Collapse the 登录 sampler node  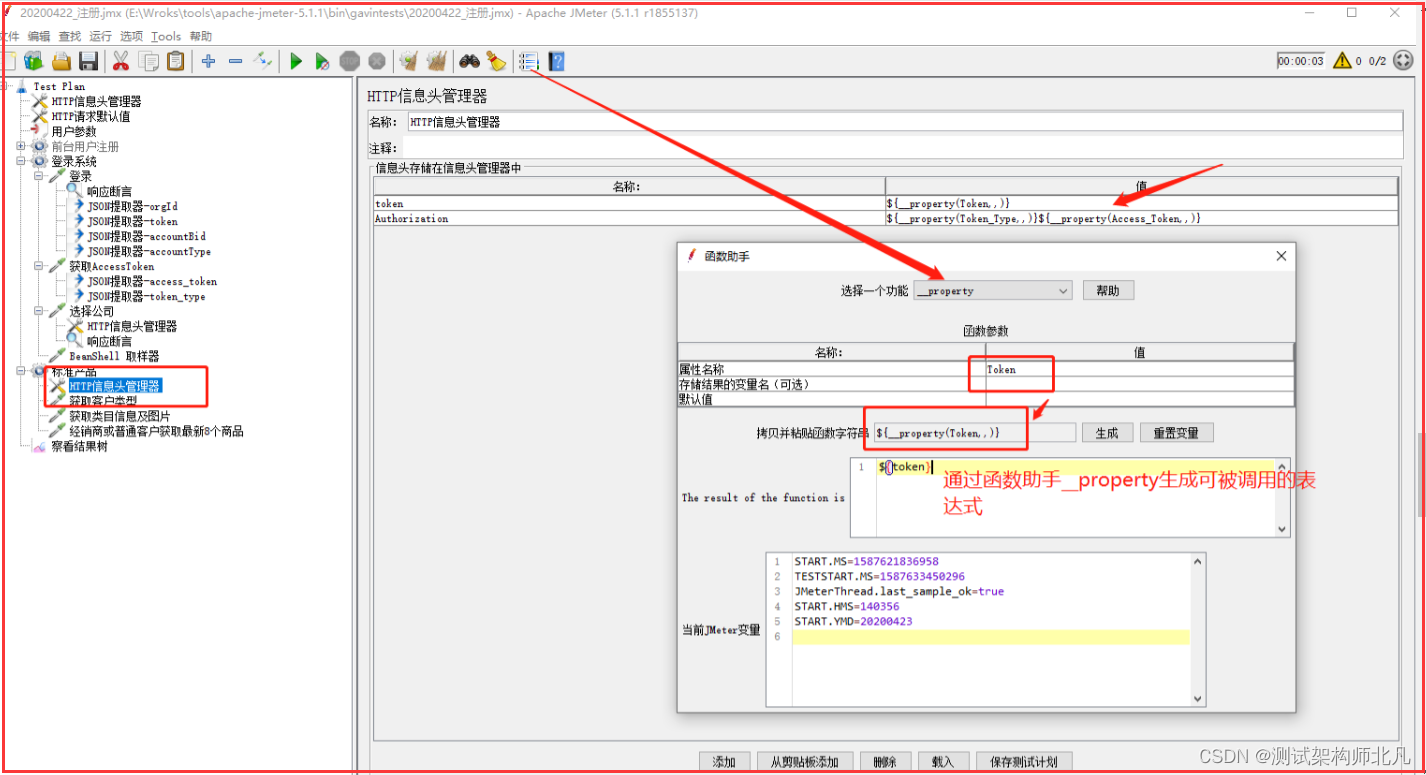tap(40, 176)
